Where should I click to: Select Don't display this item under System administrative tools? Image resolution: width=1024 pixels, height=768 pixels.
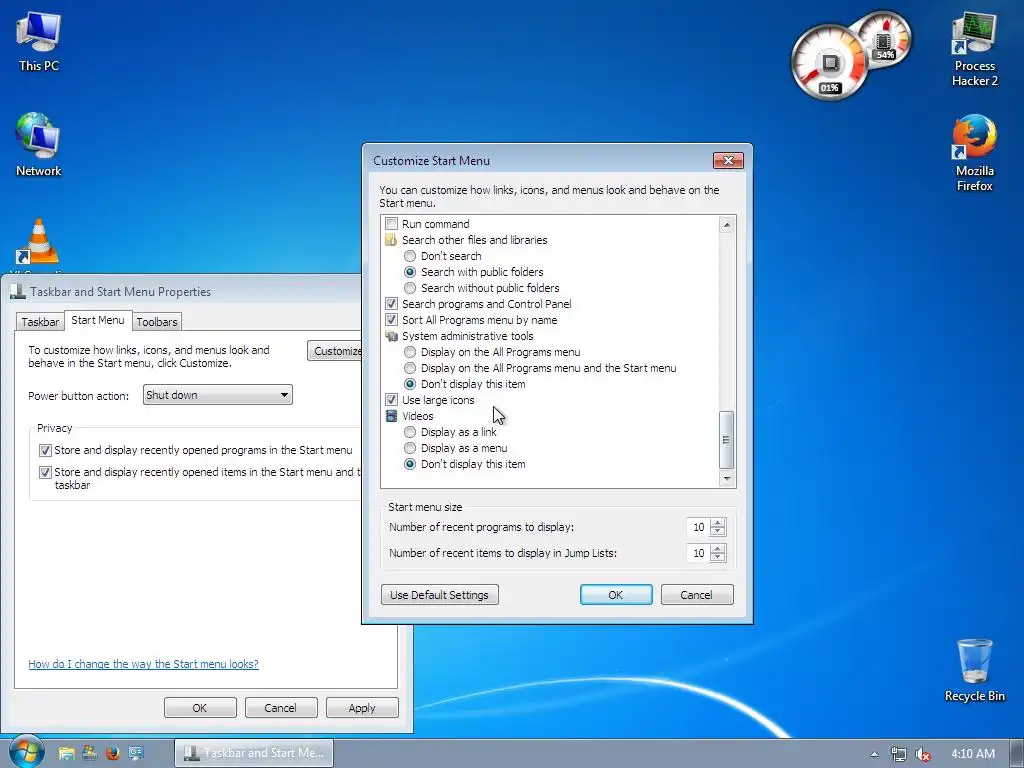coord(409,384)
